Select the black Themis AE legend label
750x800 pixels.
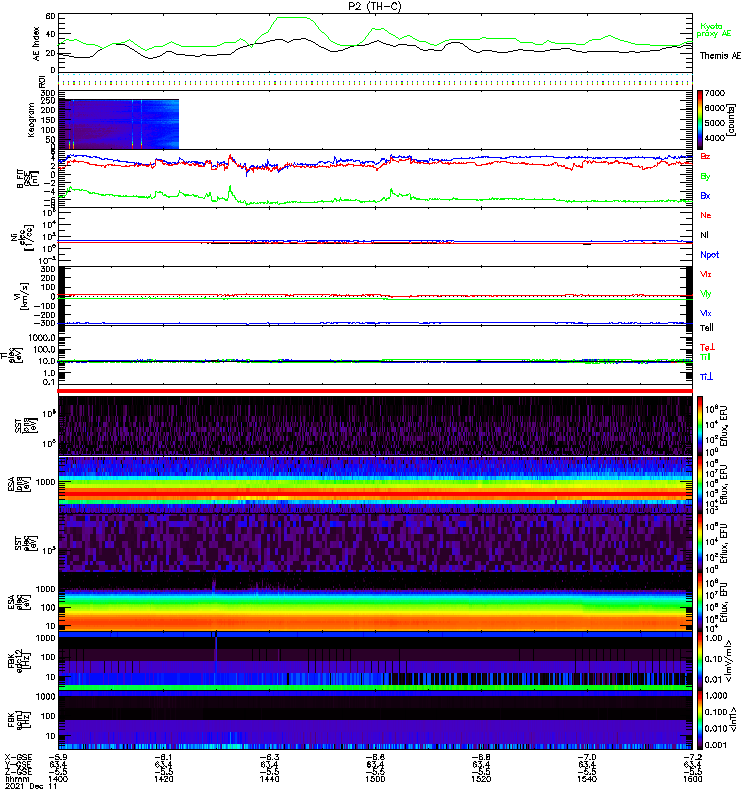[720, 55]
